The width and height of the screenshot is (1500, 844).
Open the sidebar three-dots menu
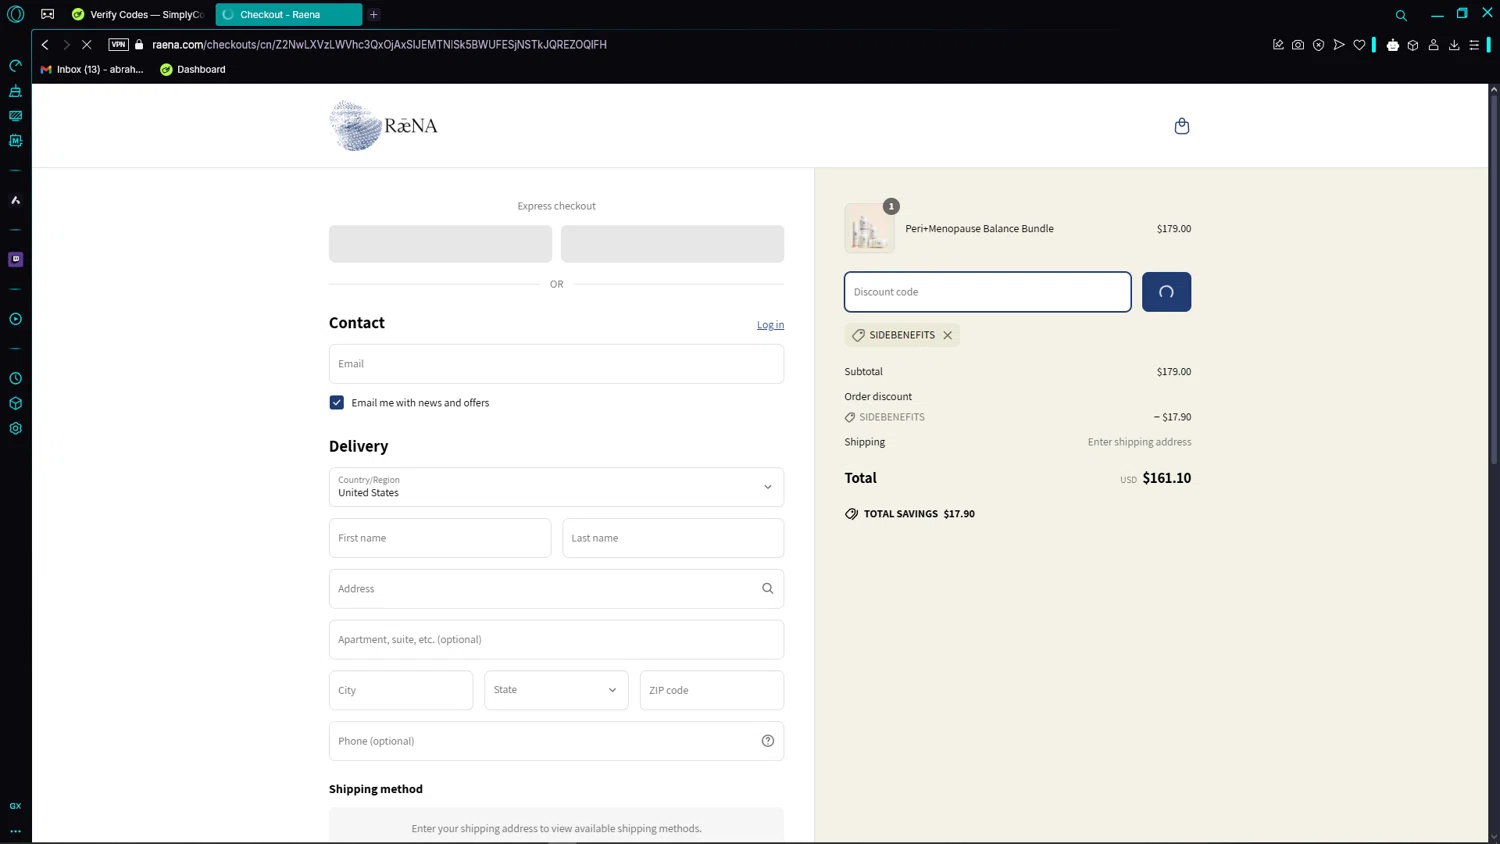pyautogui.click(x=15, y=831)
